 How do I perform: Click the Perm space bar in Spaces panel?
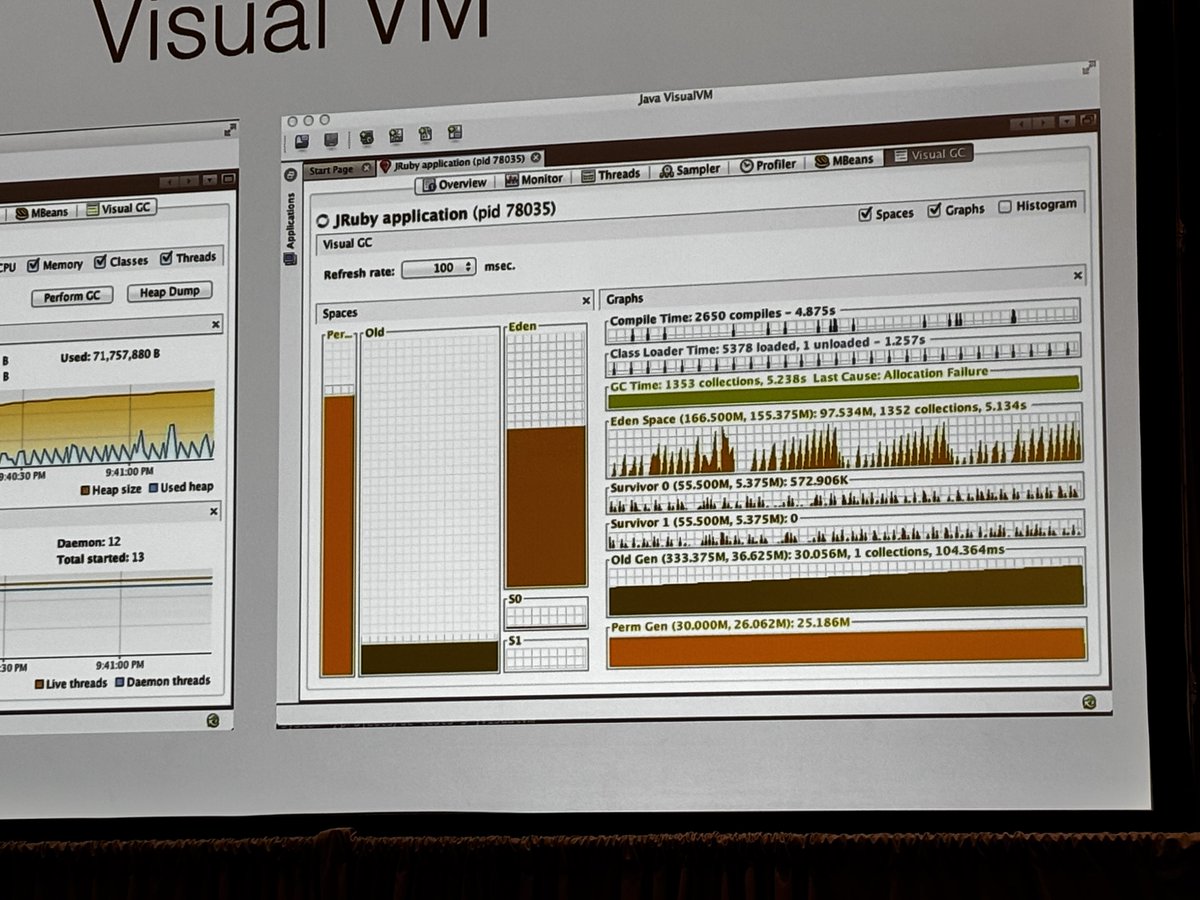pyautogui.click(x=338, y=506)
